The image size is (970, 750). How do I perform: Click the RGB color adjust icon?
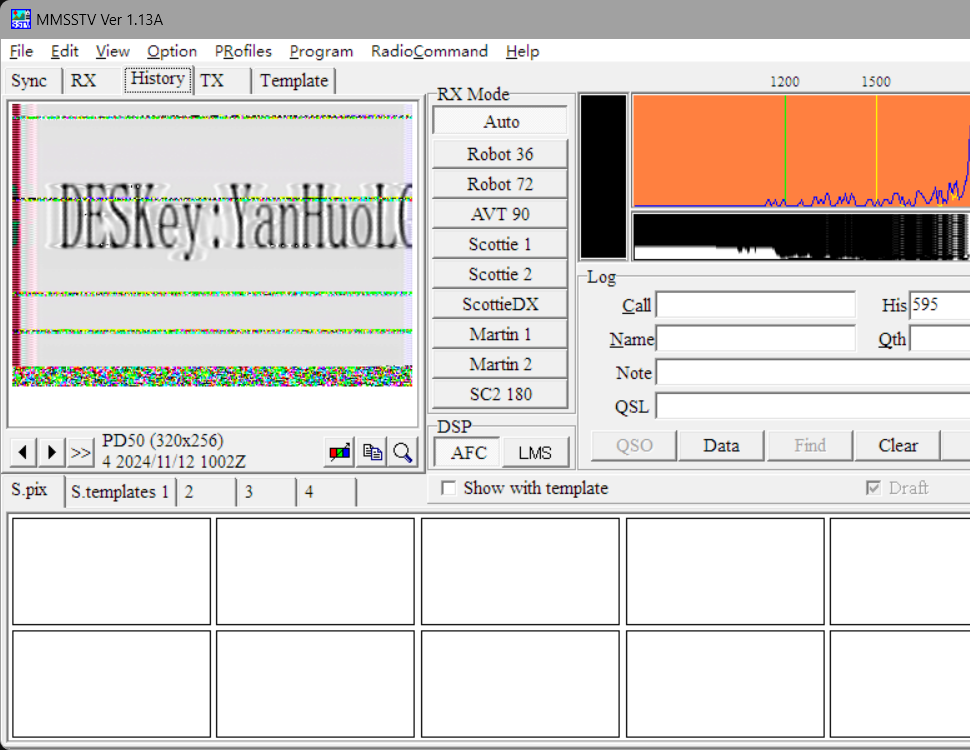click(x=340, y=452)
